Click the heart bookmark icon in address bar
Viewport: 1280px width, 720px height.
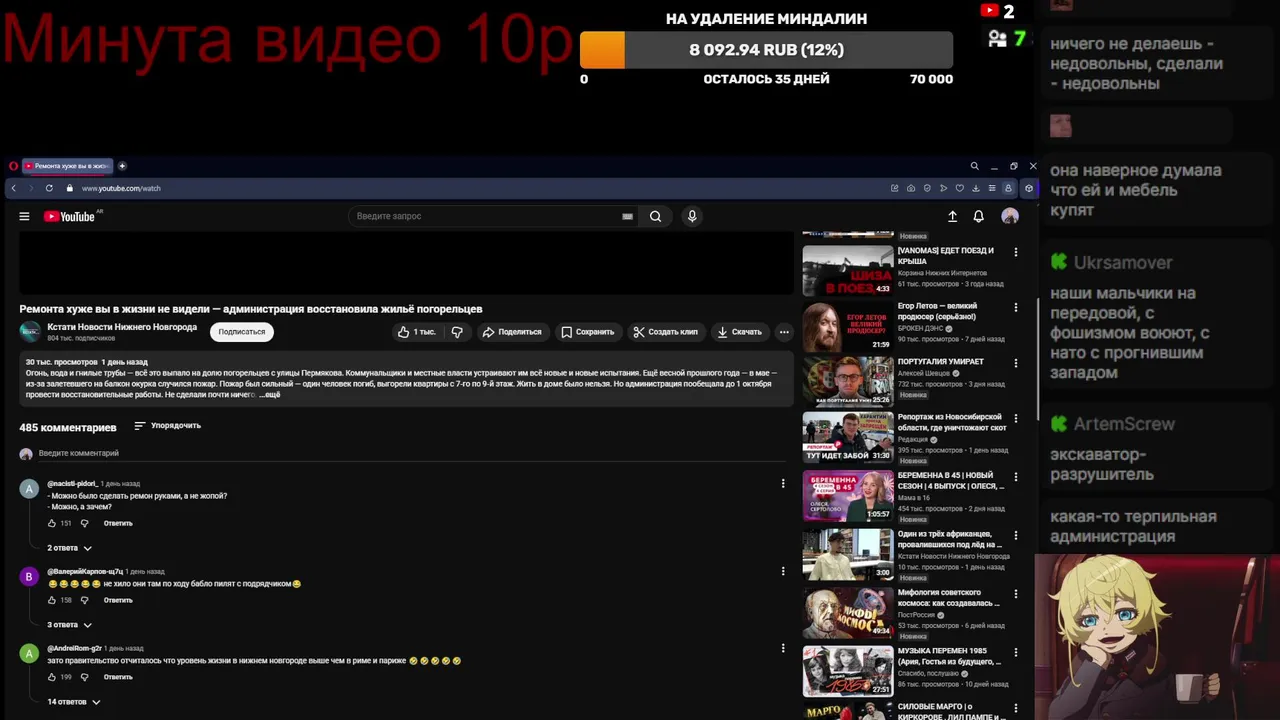point(960,188)
